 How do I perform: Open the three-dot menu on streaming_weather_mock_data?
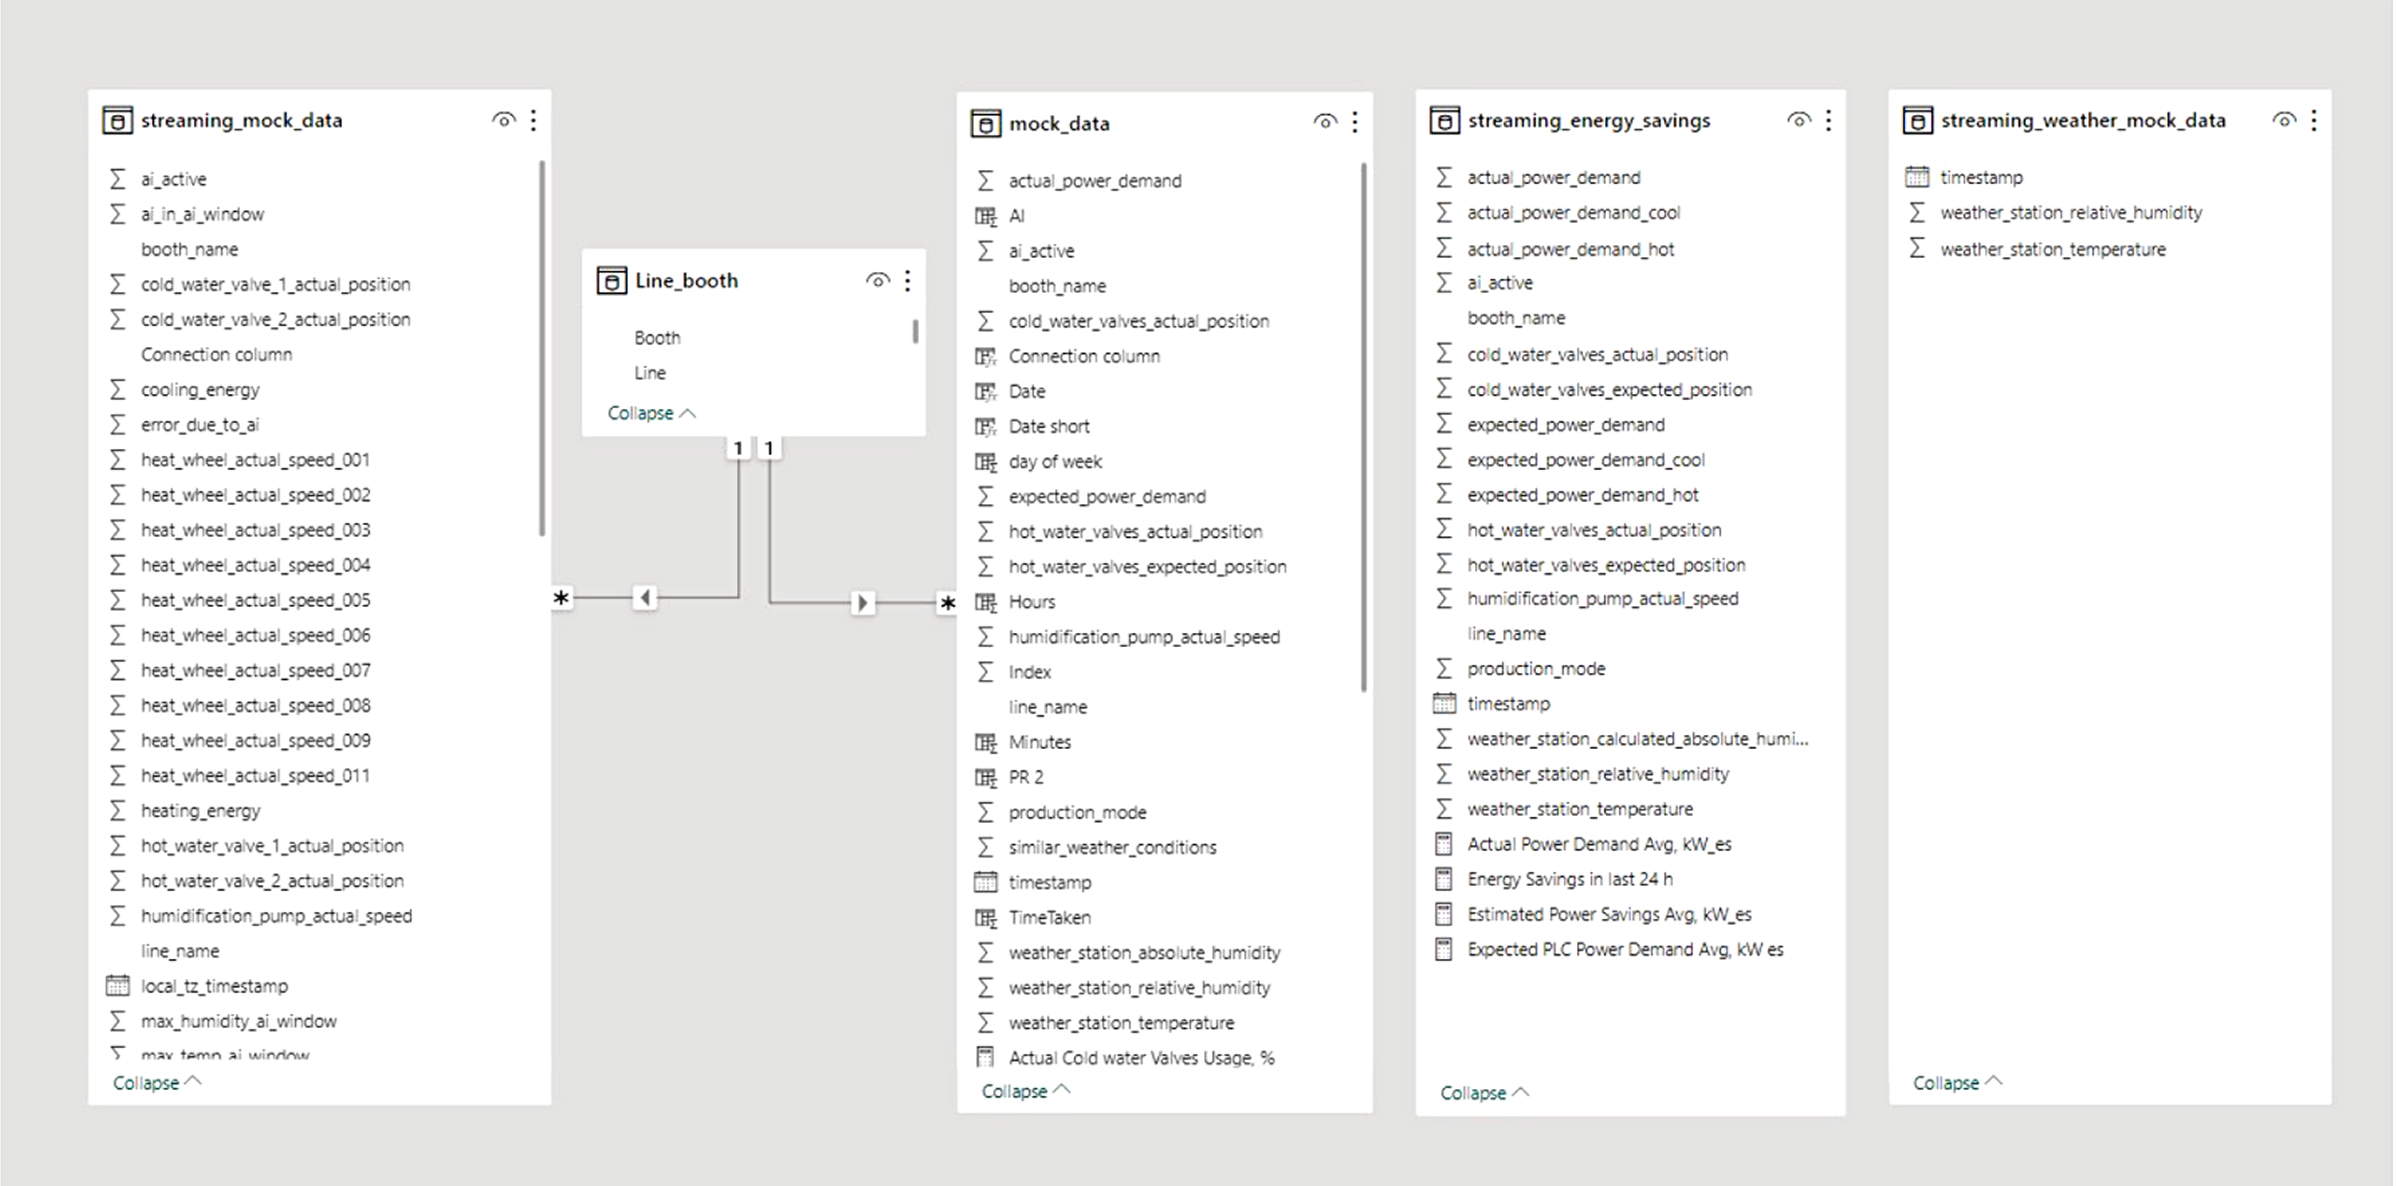pyautogui.click(x=2314, y=120)
